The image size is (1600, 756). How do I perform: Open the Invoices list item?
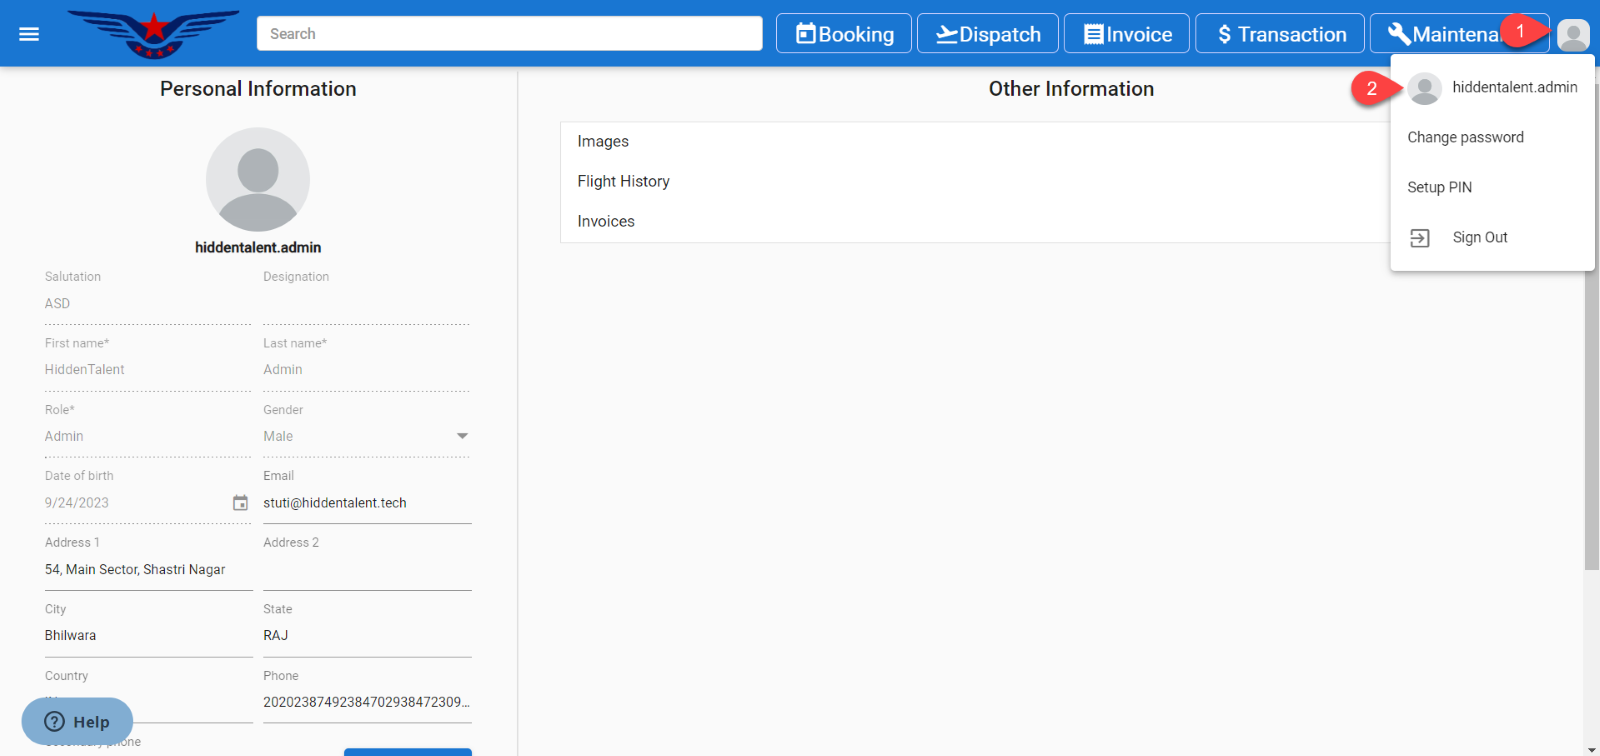click(x=606, y=221)
